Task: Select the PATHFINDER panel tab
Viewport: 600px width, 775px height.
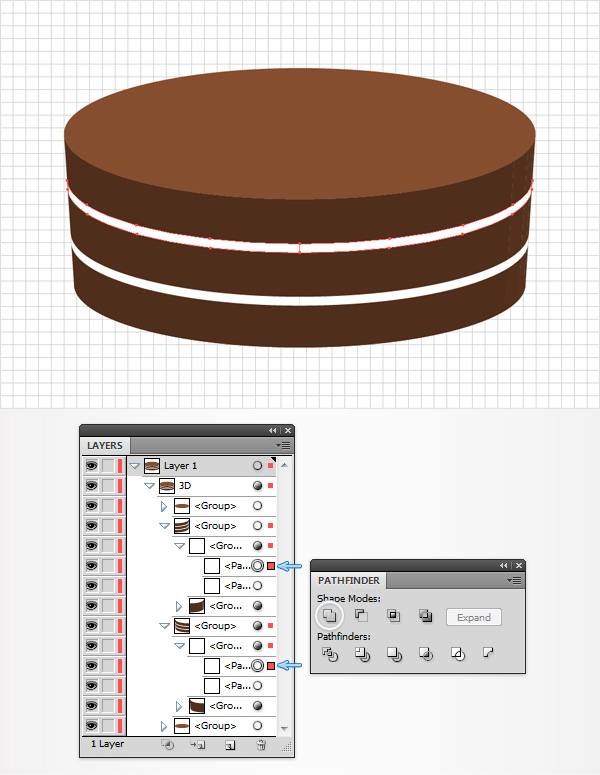Action: coord(349,580)
